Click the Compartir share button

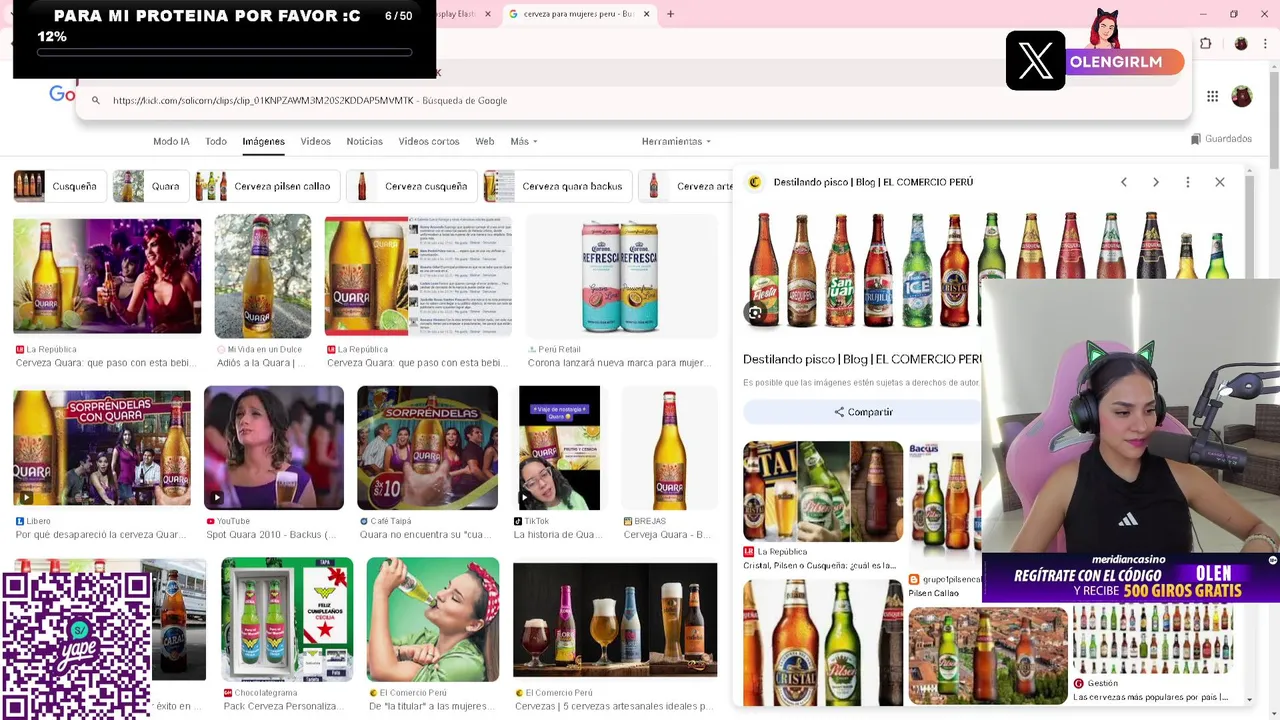coord(863,412)
